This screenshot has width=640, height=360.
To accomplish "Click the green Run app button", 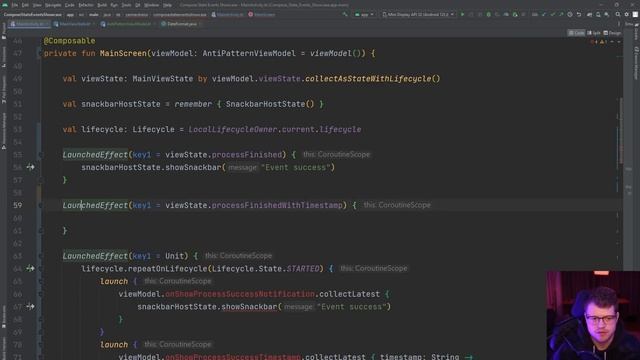I will pos(462,14).
